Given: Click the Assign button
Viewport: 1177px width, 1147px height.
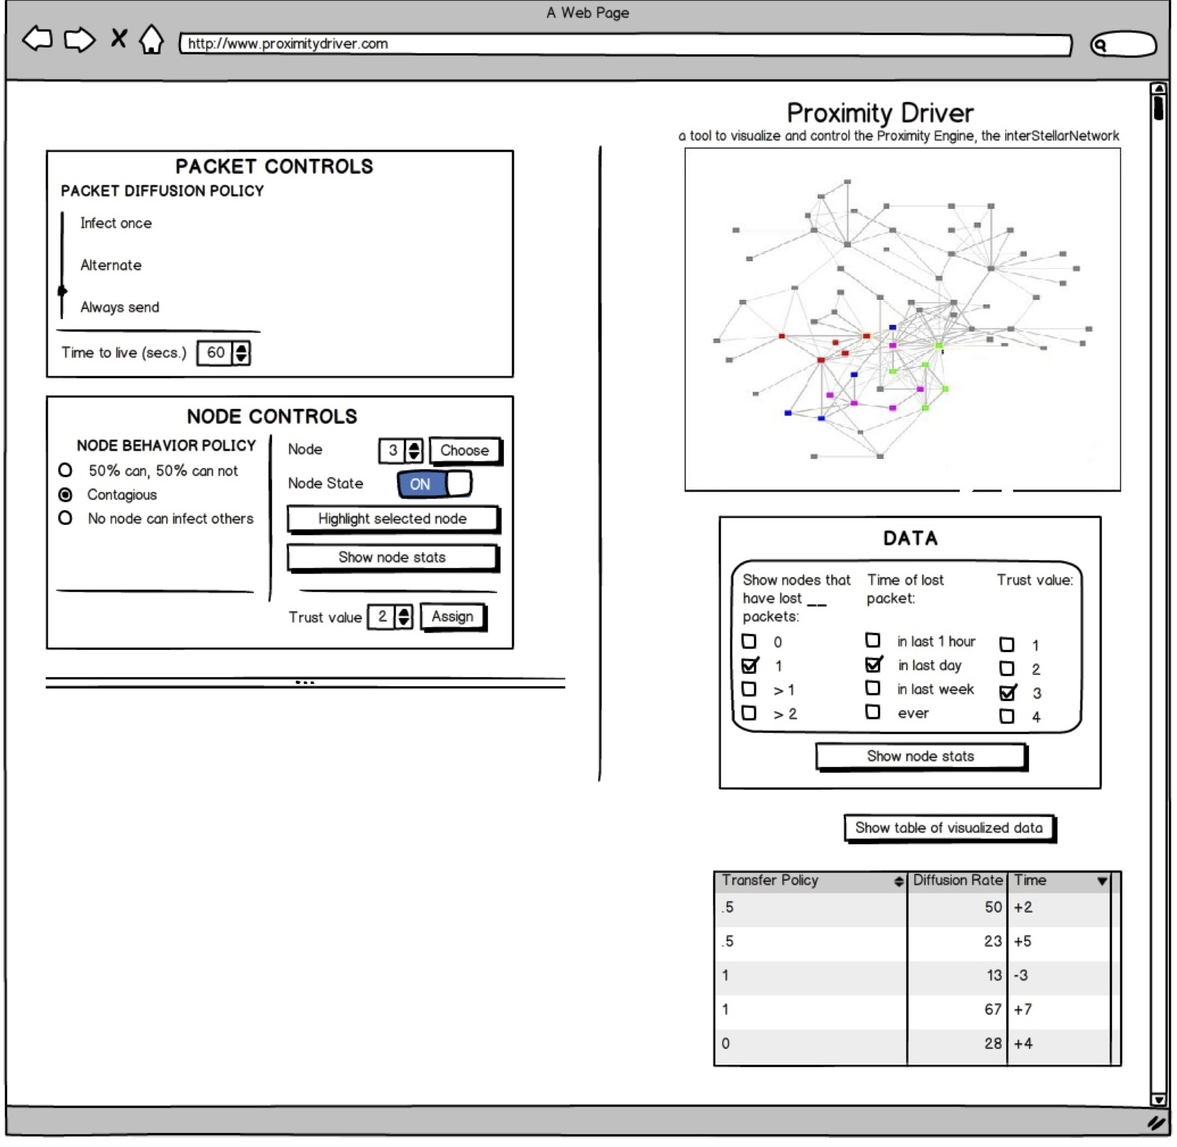Looking at the screenshot, I should click(x=453, y=617).
